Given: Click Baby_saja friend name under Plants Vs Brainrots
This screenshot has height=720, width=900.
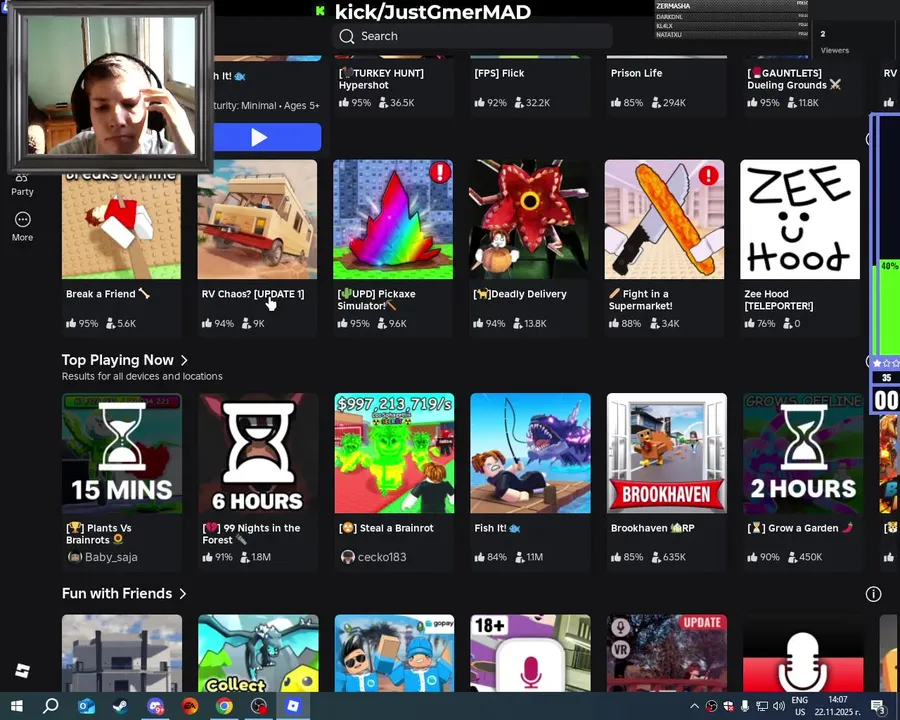Looking at the screenshot, I should pyautogui.click(x=111, y=557).
